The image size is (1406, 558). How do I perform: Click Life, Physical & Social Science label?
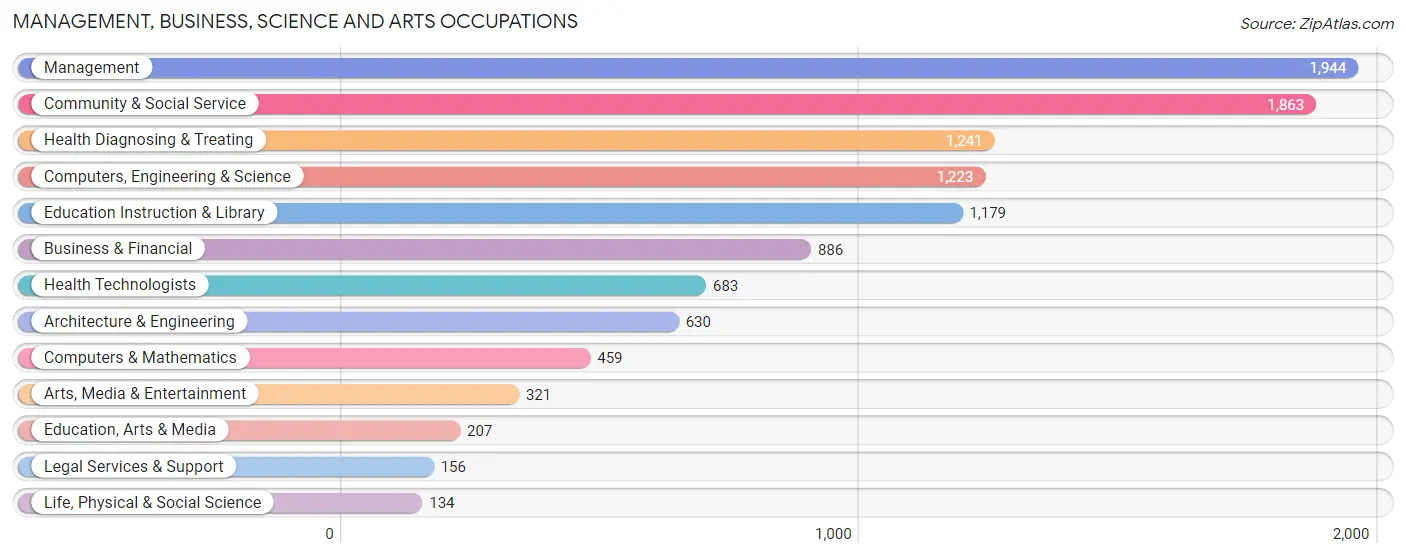point(152,503)
